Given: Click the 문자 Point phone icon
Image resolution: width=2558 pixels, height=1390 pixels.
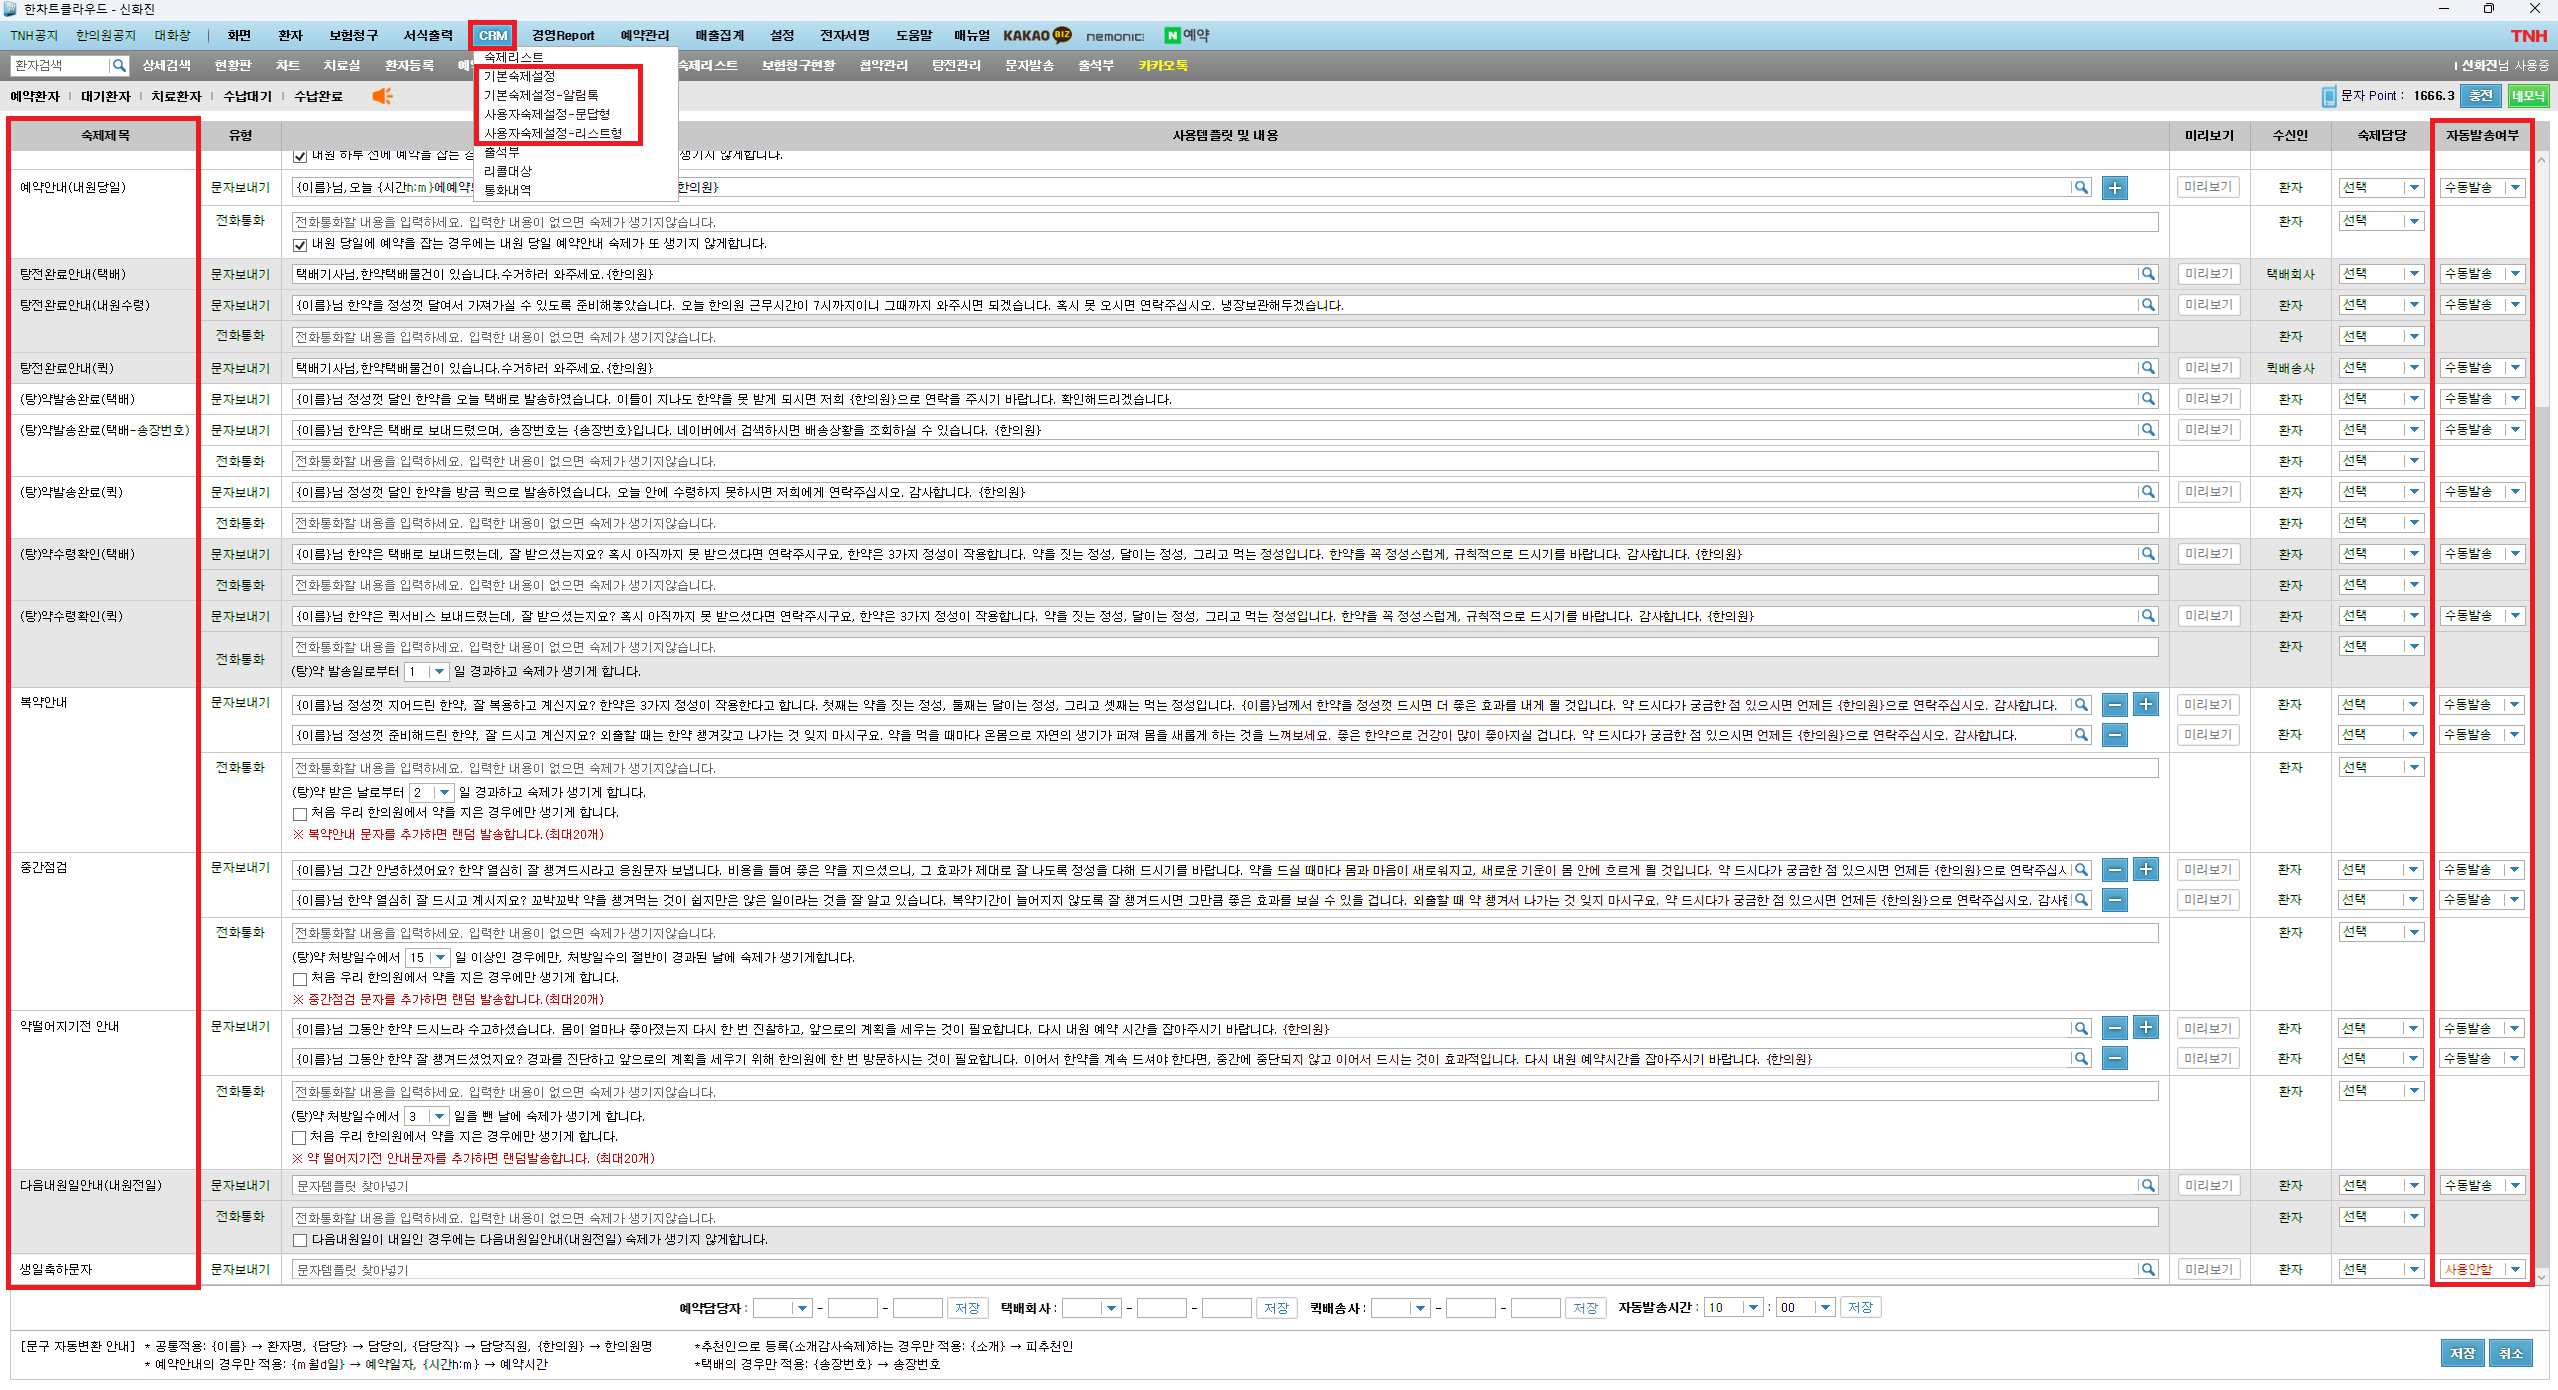Looking at the screenshot, I should (x=2329, y=96).
